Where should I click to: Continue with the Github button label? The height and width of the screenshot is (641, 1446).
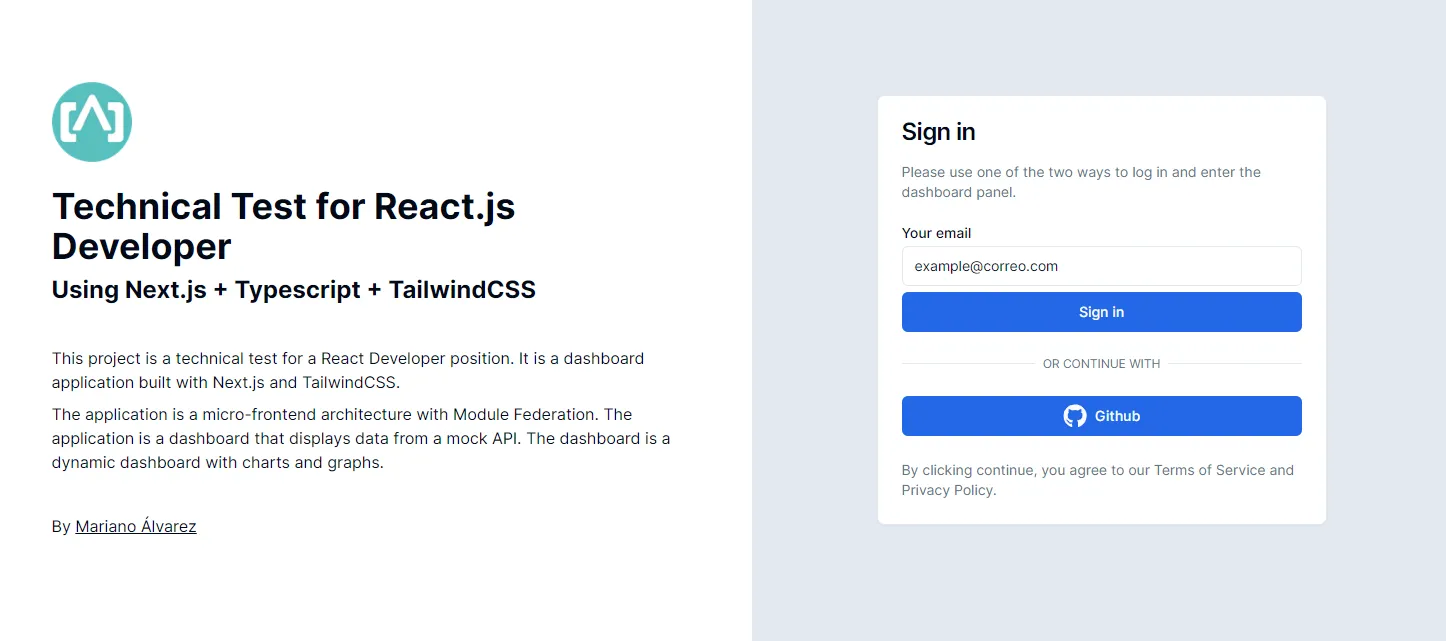click(x=1117, y=416)
